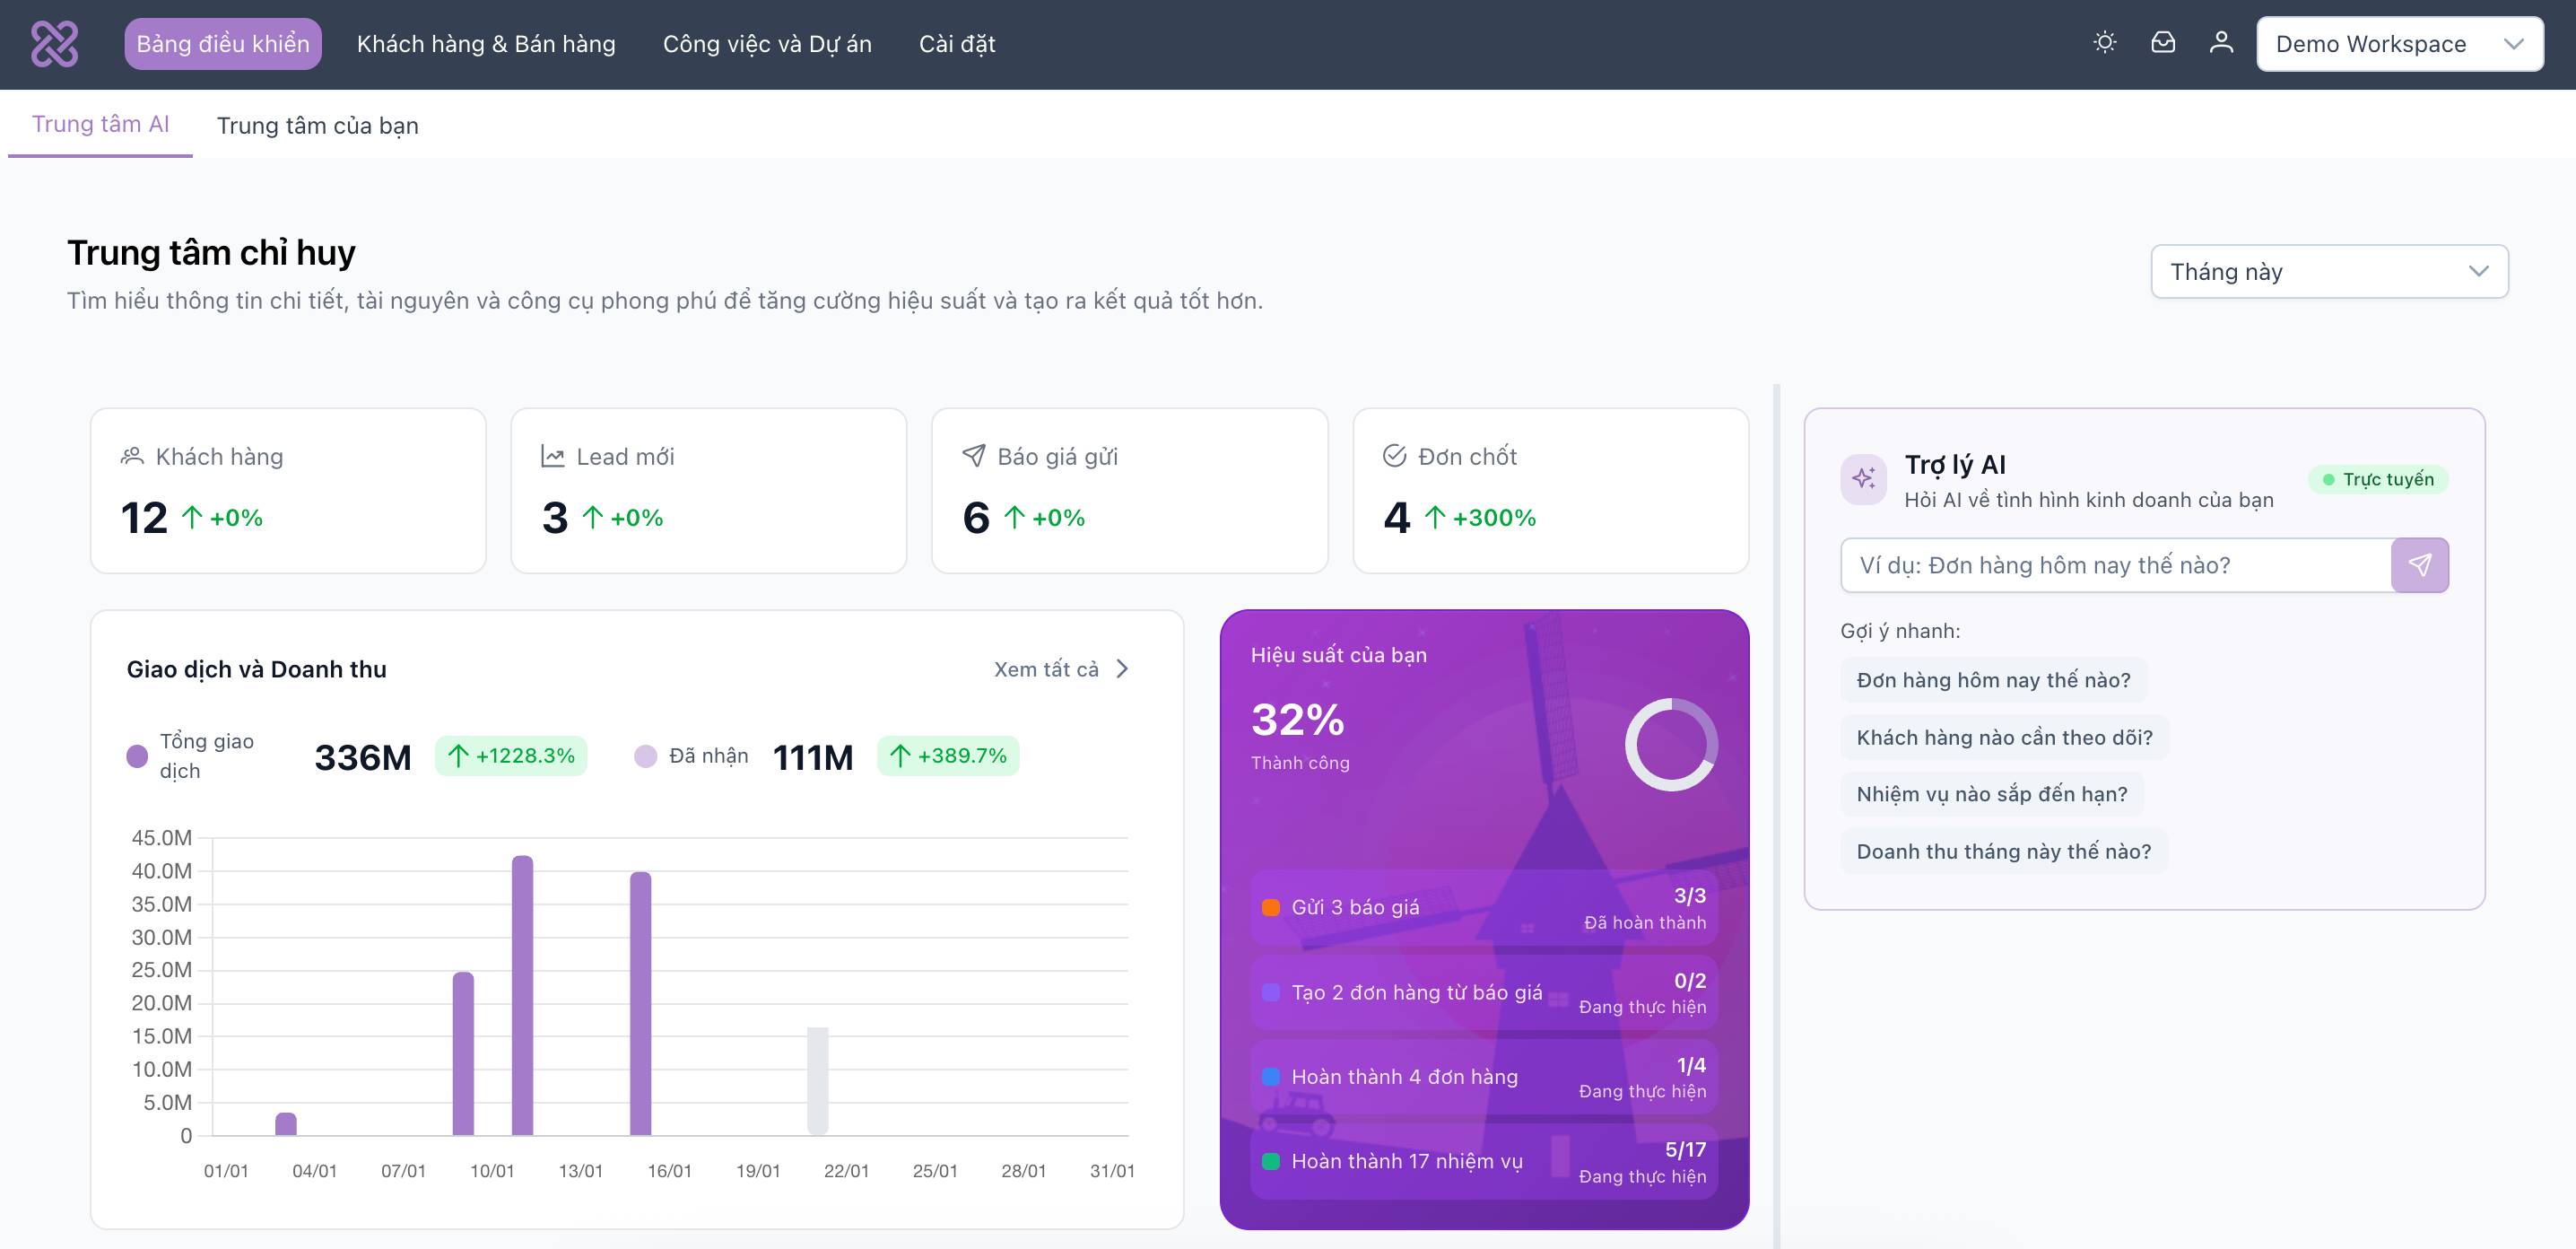Send AI question with the paper plane icon
The height and width of the screenshot is (1249, 2576).
coord(2419,565)
